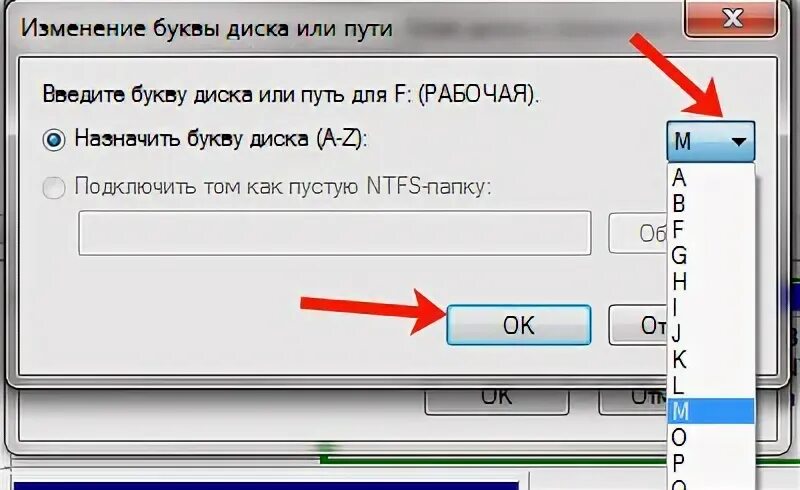Confirm with the highlighted OK button
Screen dimensions: 800x490
[518, 325]
